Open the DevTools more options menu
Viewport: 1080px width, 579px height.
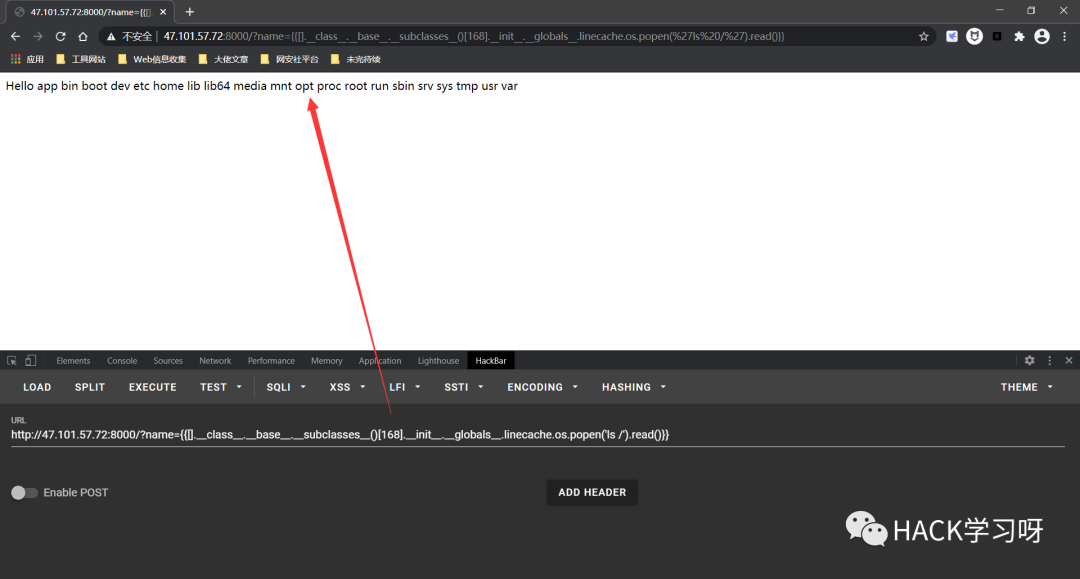[x=1050, y=361]
